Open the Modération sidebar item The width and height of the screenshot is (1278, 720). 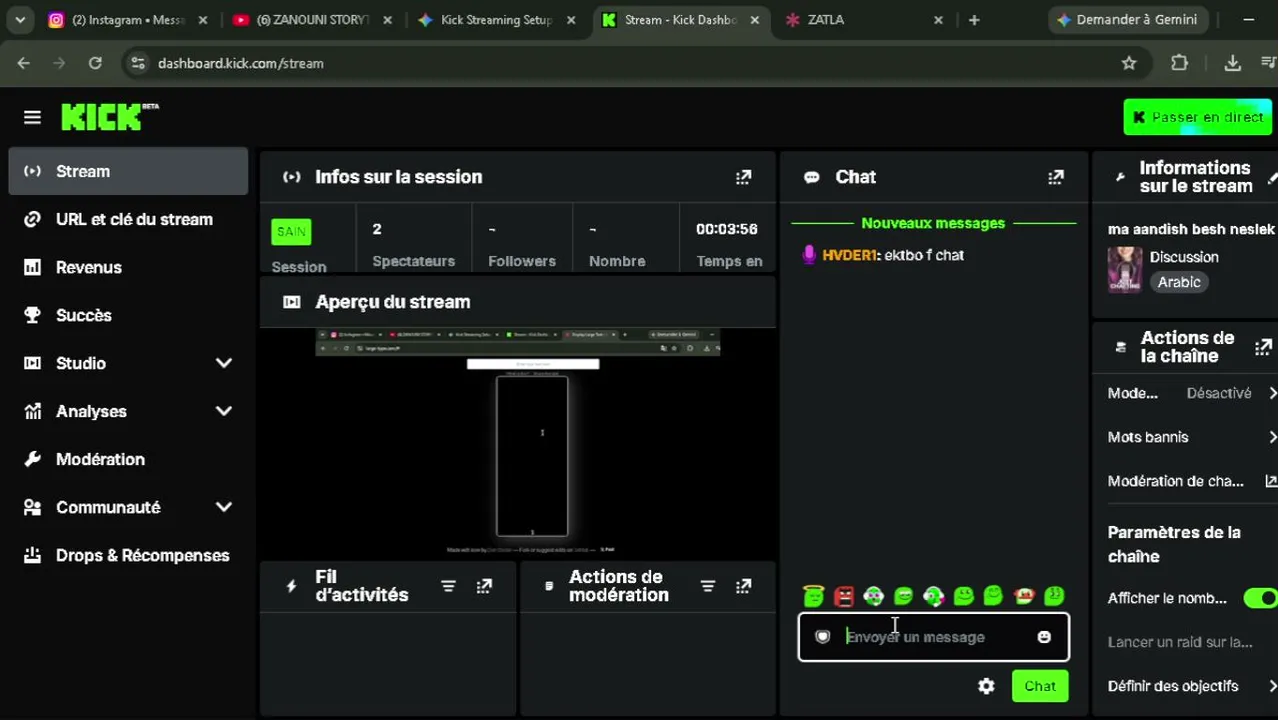[128, 459]
